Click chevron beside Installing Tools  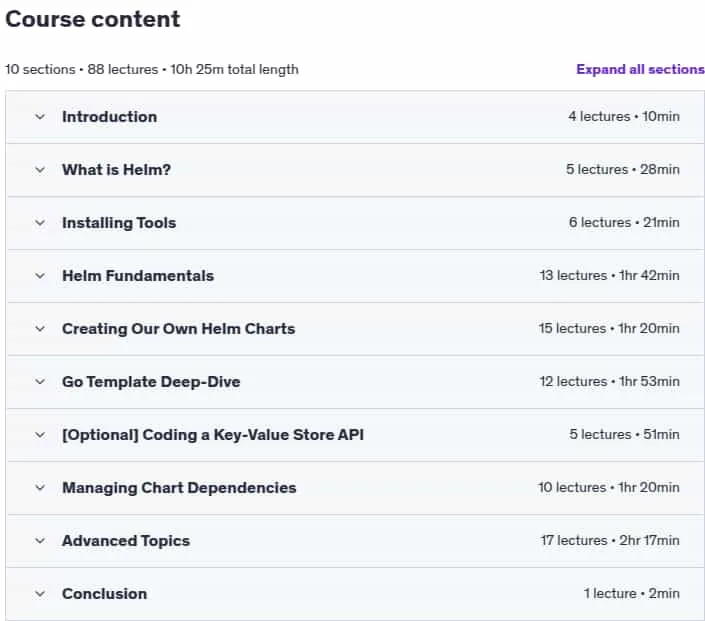point(40,223)
